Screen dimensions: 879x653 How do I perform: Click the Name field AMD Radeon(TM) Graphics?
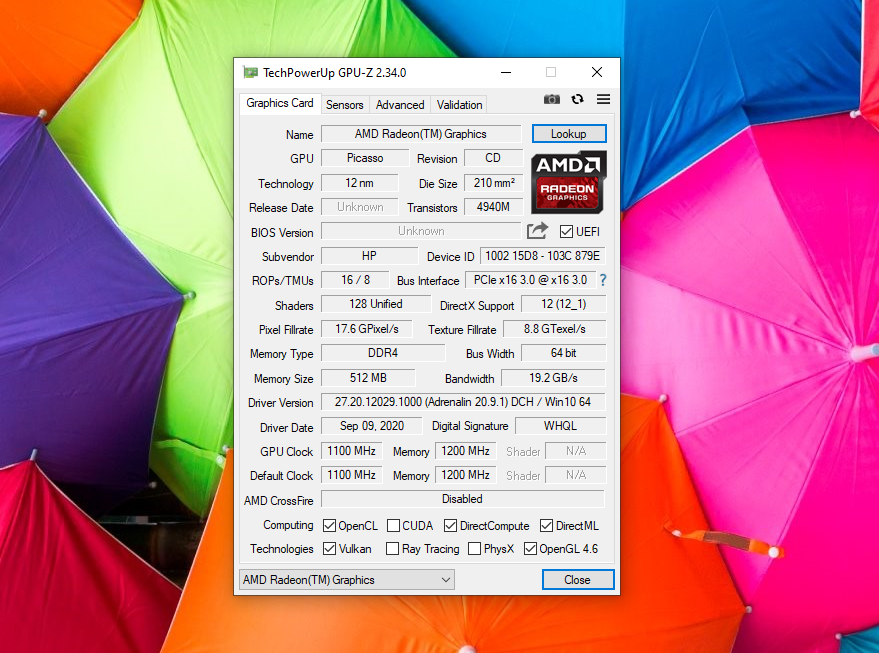point(421,134)
